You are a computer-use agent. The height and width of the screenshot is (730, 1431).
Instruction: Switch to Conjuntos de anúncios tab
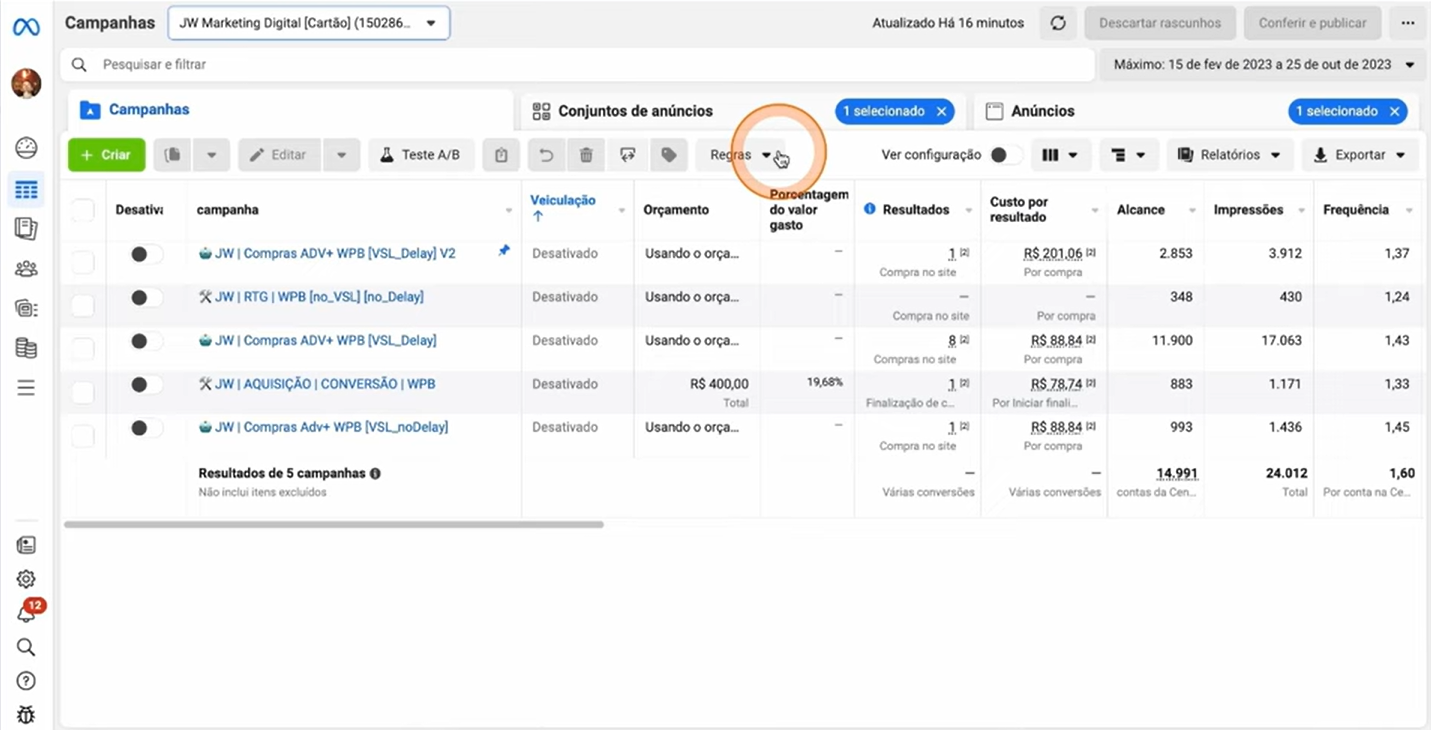tap(635, 111)
